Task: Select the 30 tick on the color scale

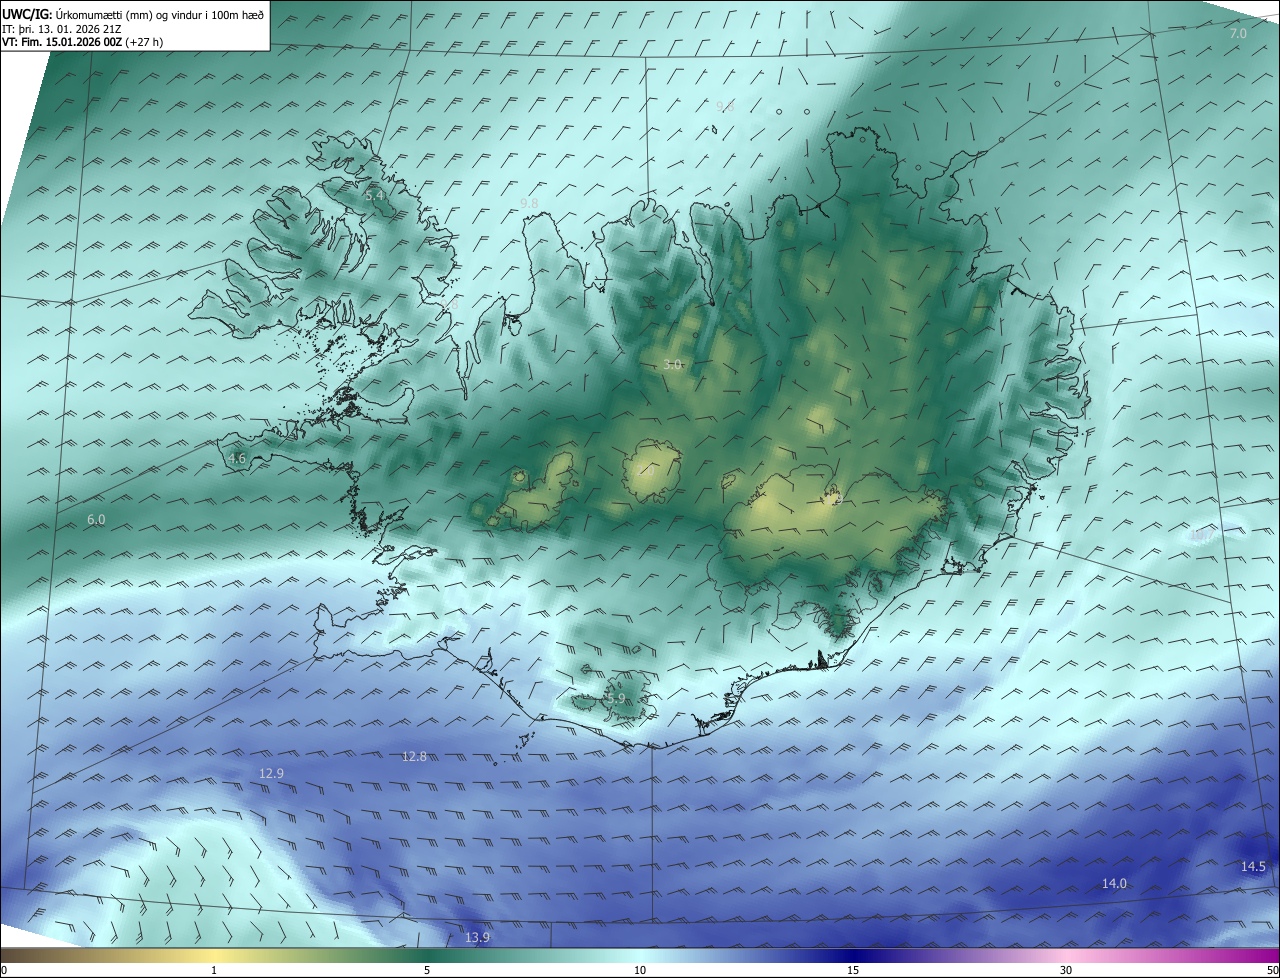Action: coord(1066,971)
